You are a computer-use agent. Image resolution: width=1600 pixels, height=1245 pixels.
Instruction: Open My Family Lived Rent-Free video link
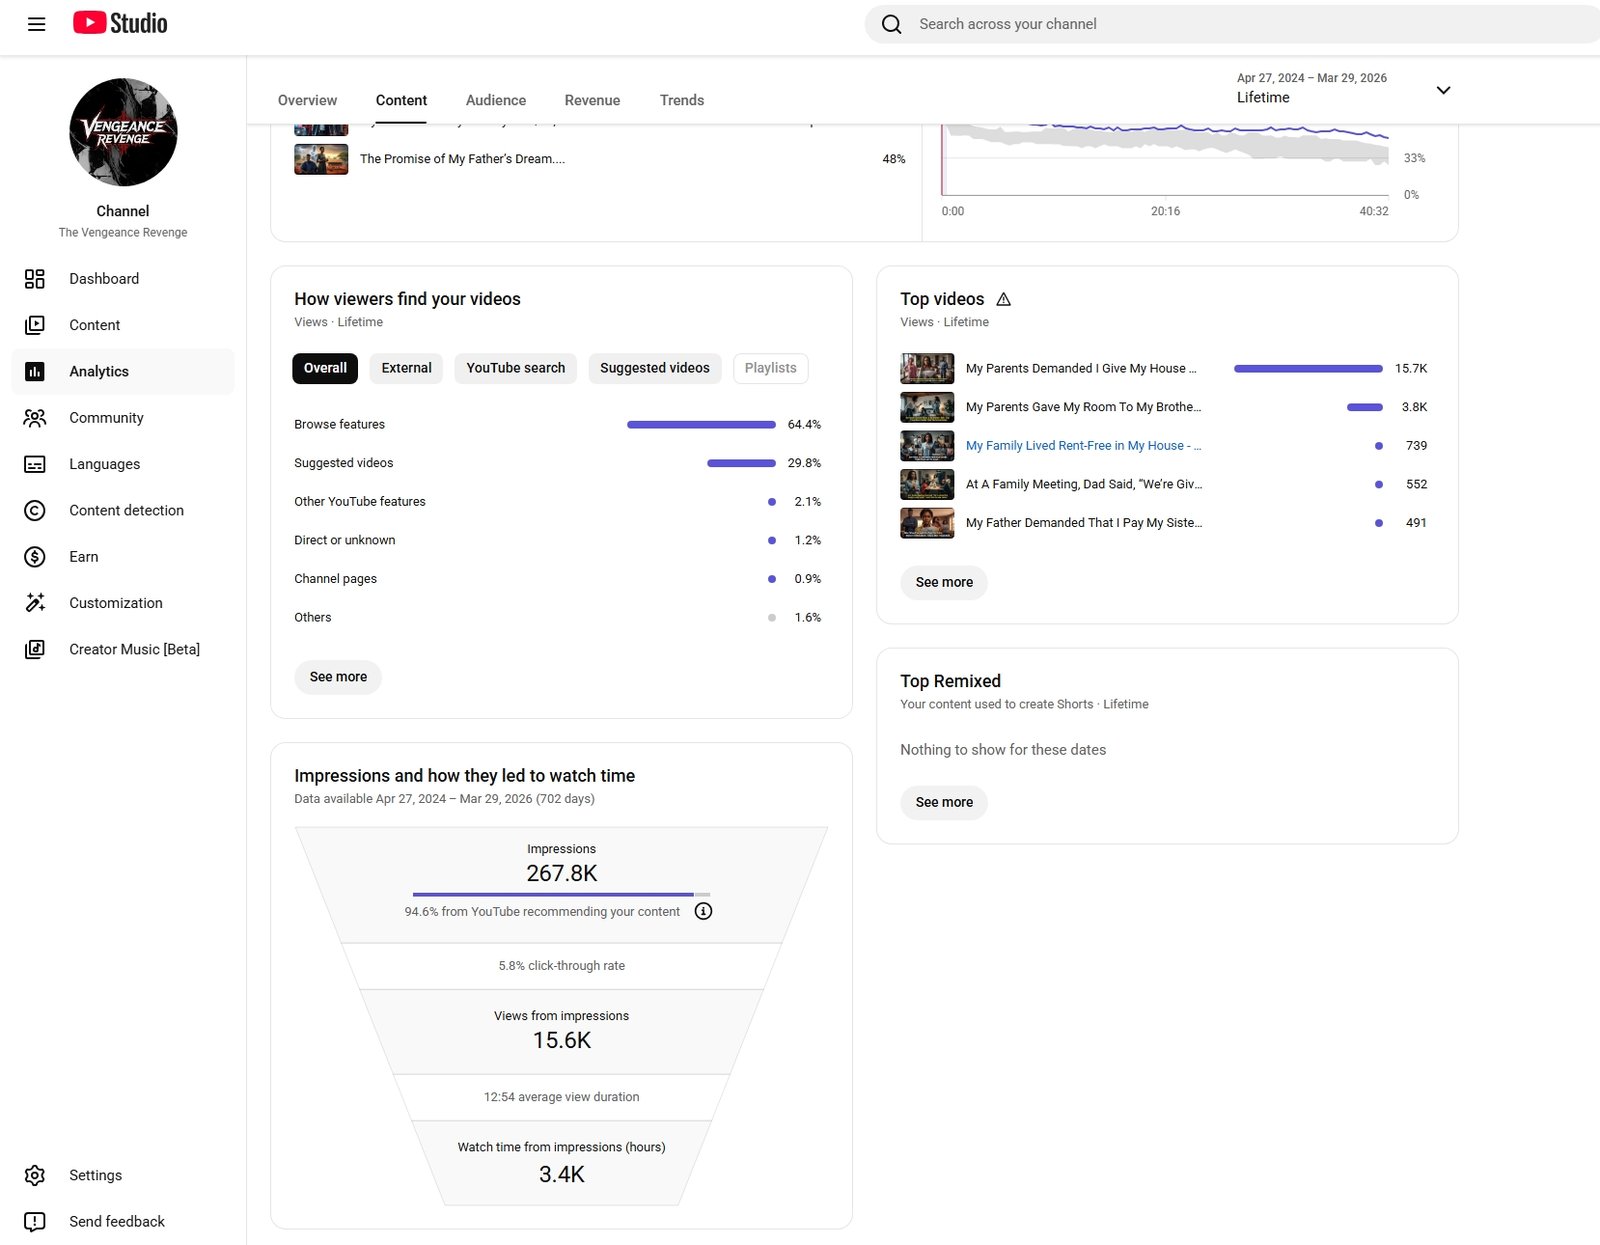[1082, 446]
